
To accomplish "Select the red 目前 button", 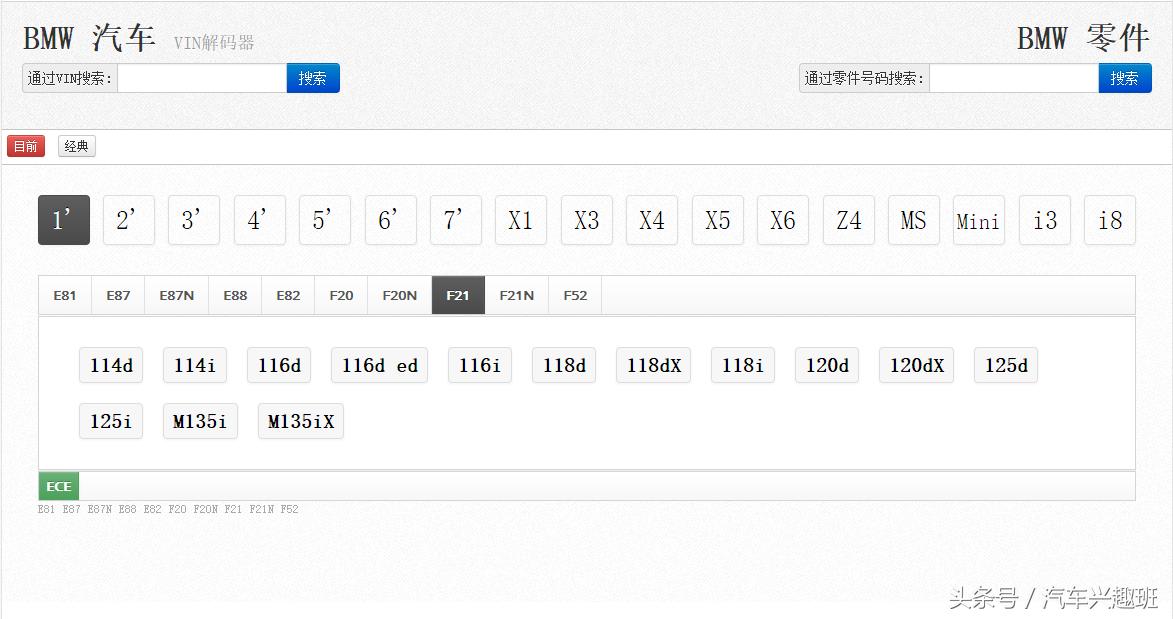I will point(26,146).
